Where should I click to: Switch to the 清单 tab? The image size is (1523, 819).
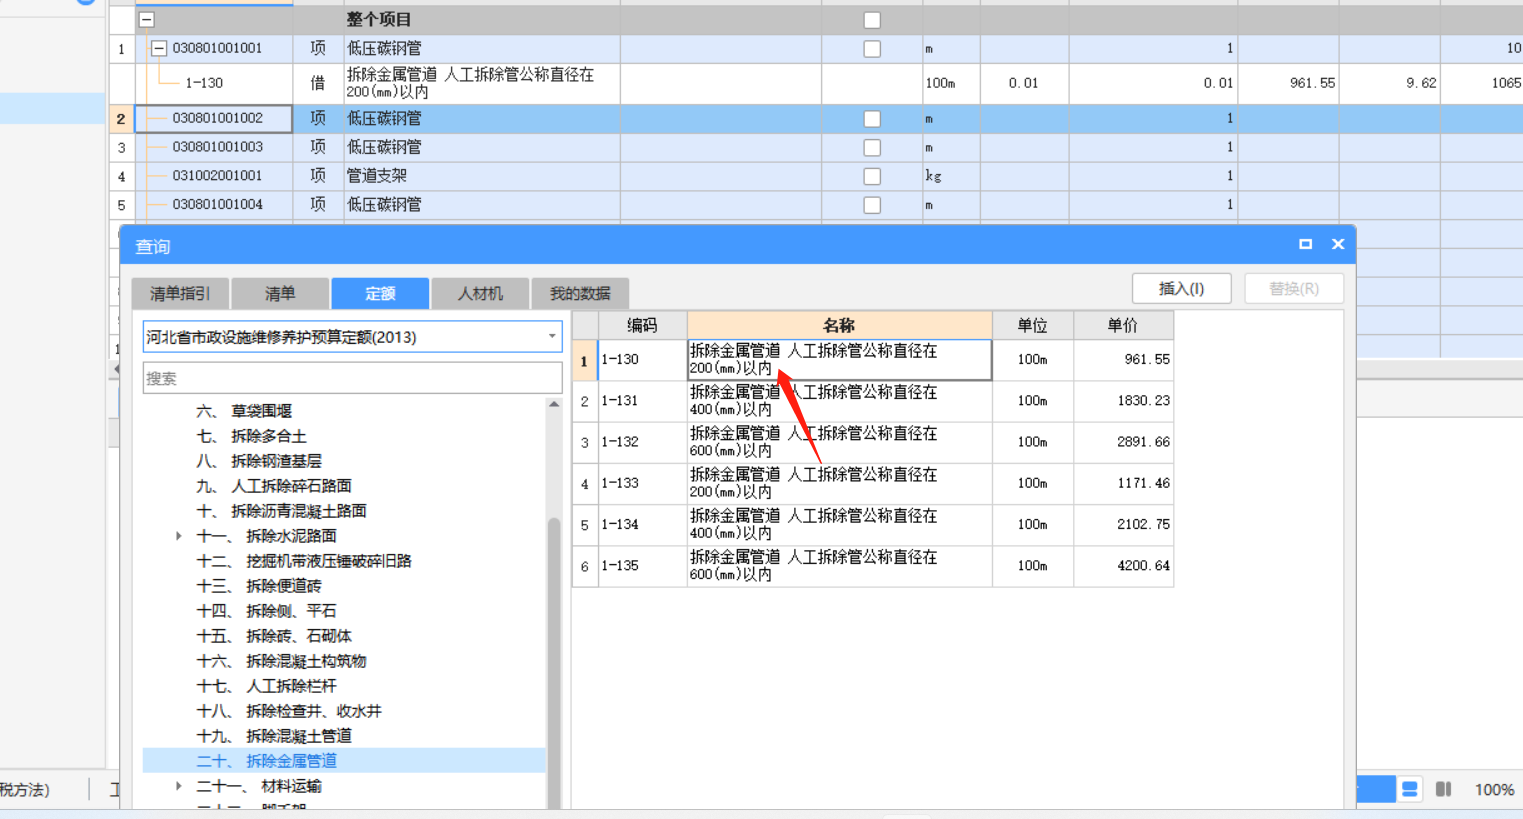click(280, 293)
